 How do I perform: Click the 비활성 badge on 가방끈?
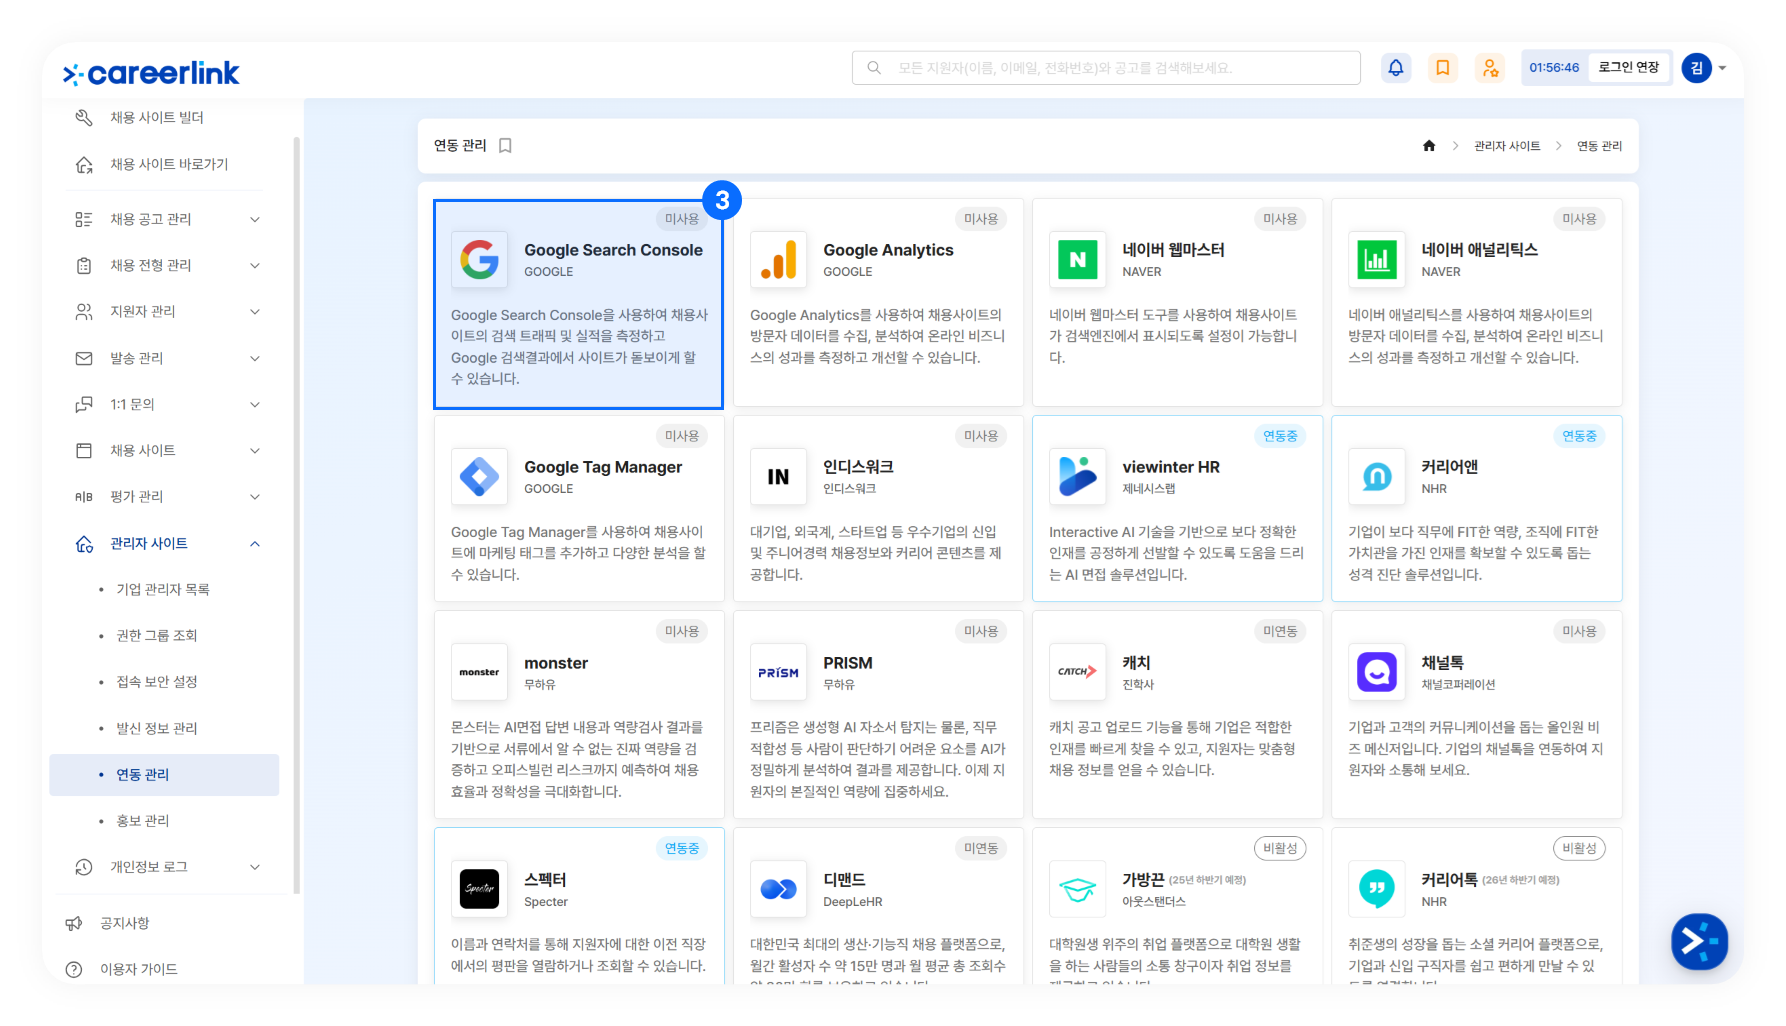tap(1280, 848)
